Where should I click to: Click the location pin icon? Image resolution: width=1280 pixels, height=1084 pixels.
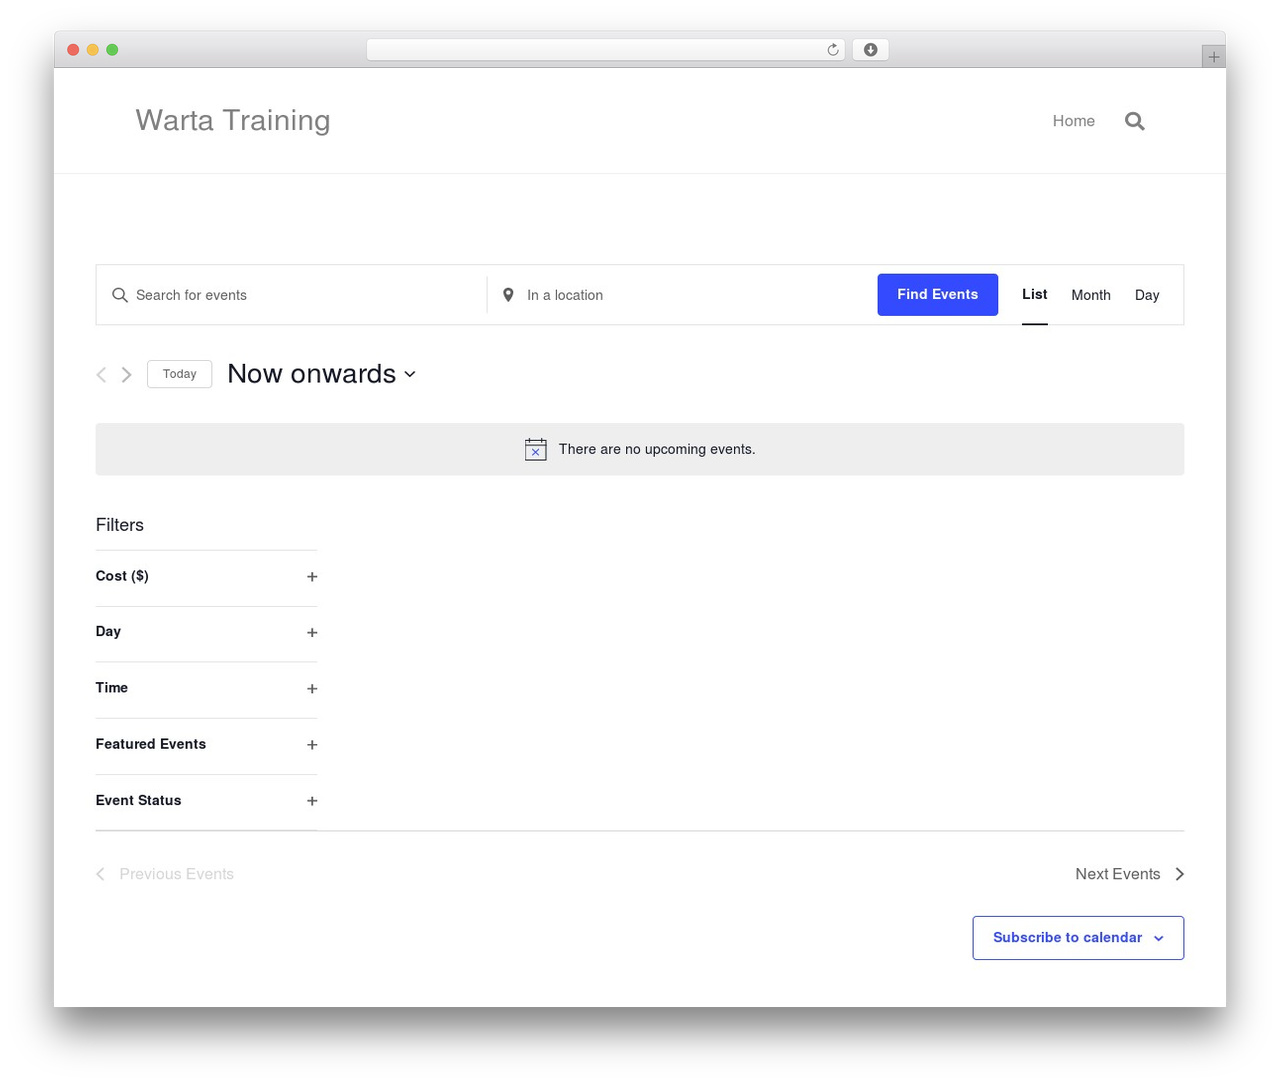(x=508, y=295)
